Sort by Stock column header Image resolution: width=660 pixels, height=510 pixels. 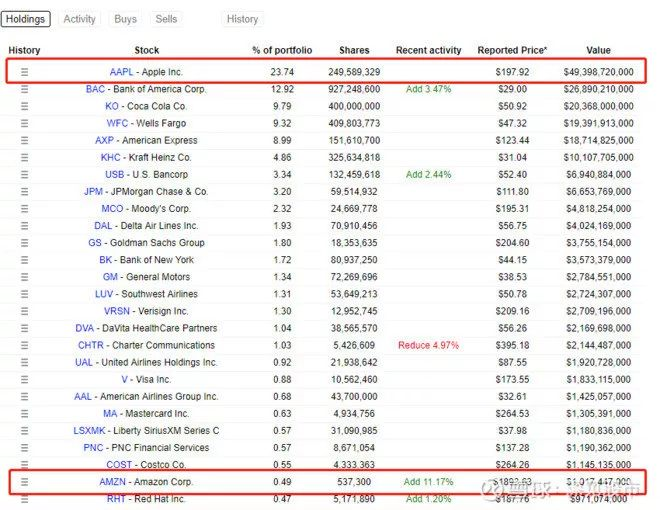click(146, 50)
